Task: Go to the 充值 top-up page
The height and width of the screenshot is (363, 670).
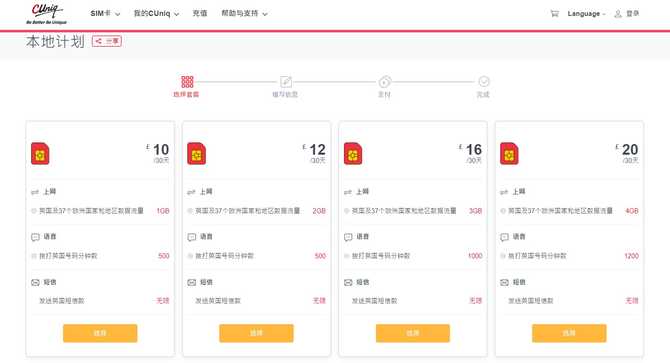Action: [200, 13]
